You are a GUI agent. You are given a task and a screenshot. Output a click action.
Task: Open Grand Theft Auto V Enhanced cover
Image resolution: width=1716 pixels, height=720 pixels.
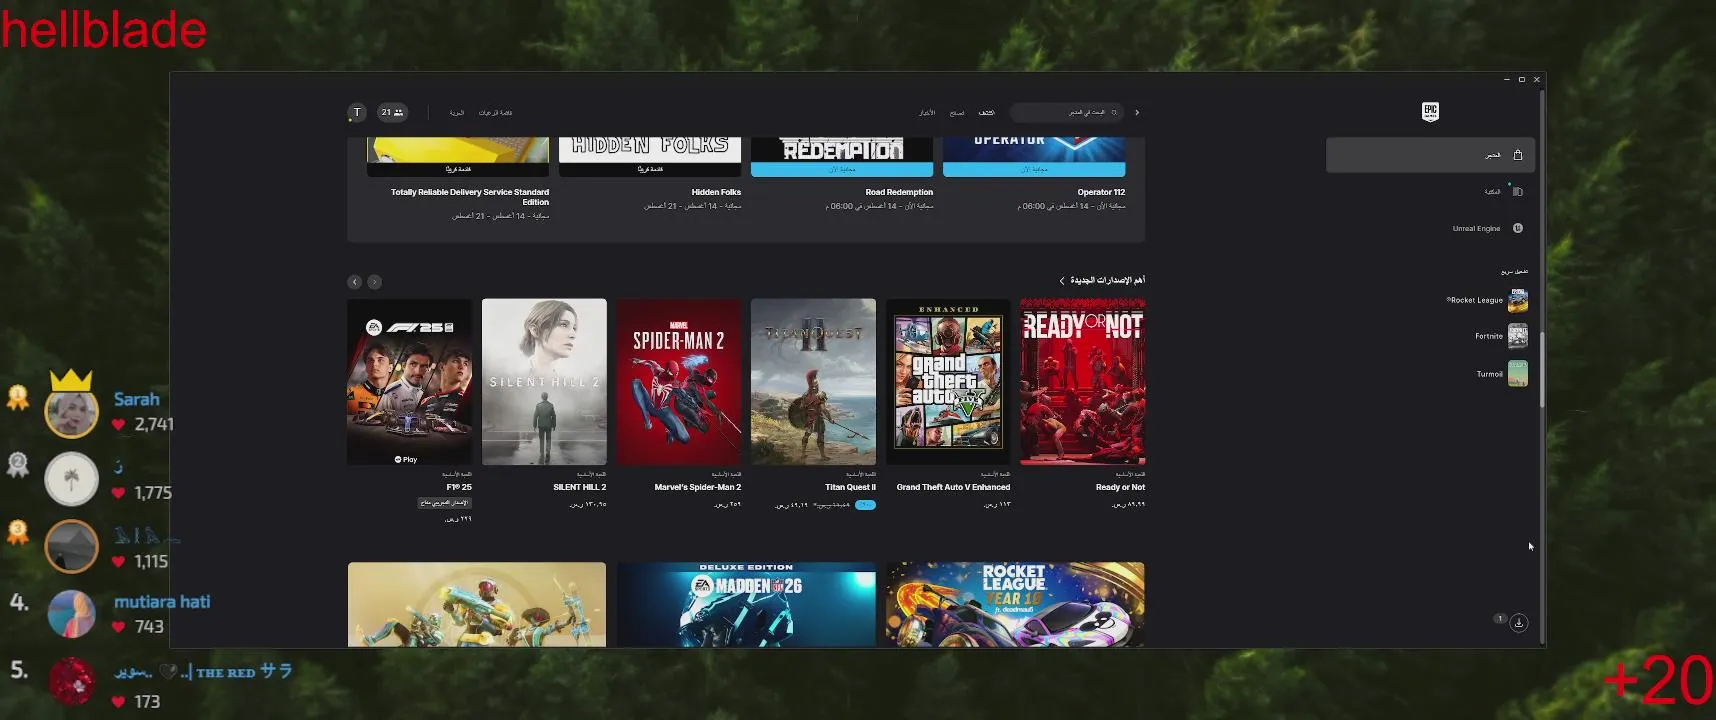pos(948,382)
